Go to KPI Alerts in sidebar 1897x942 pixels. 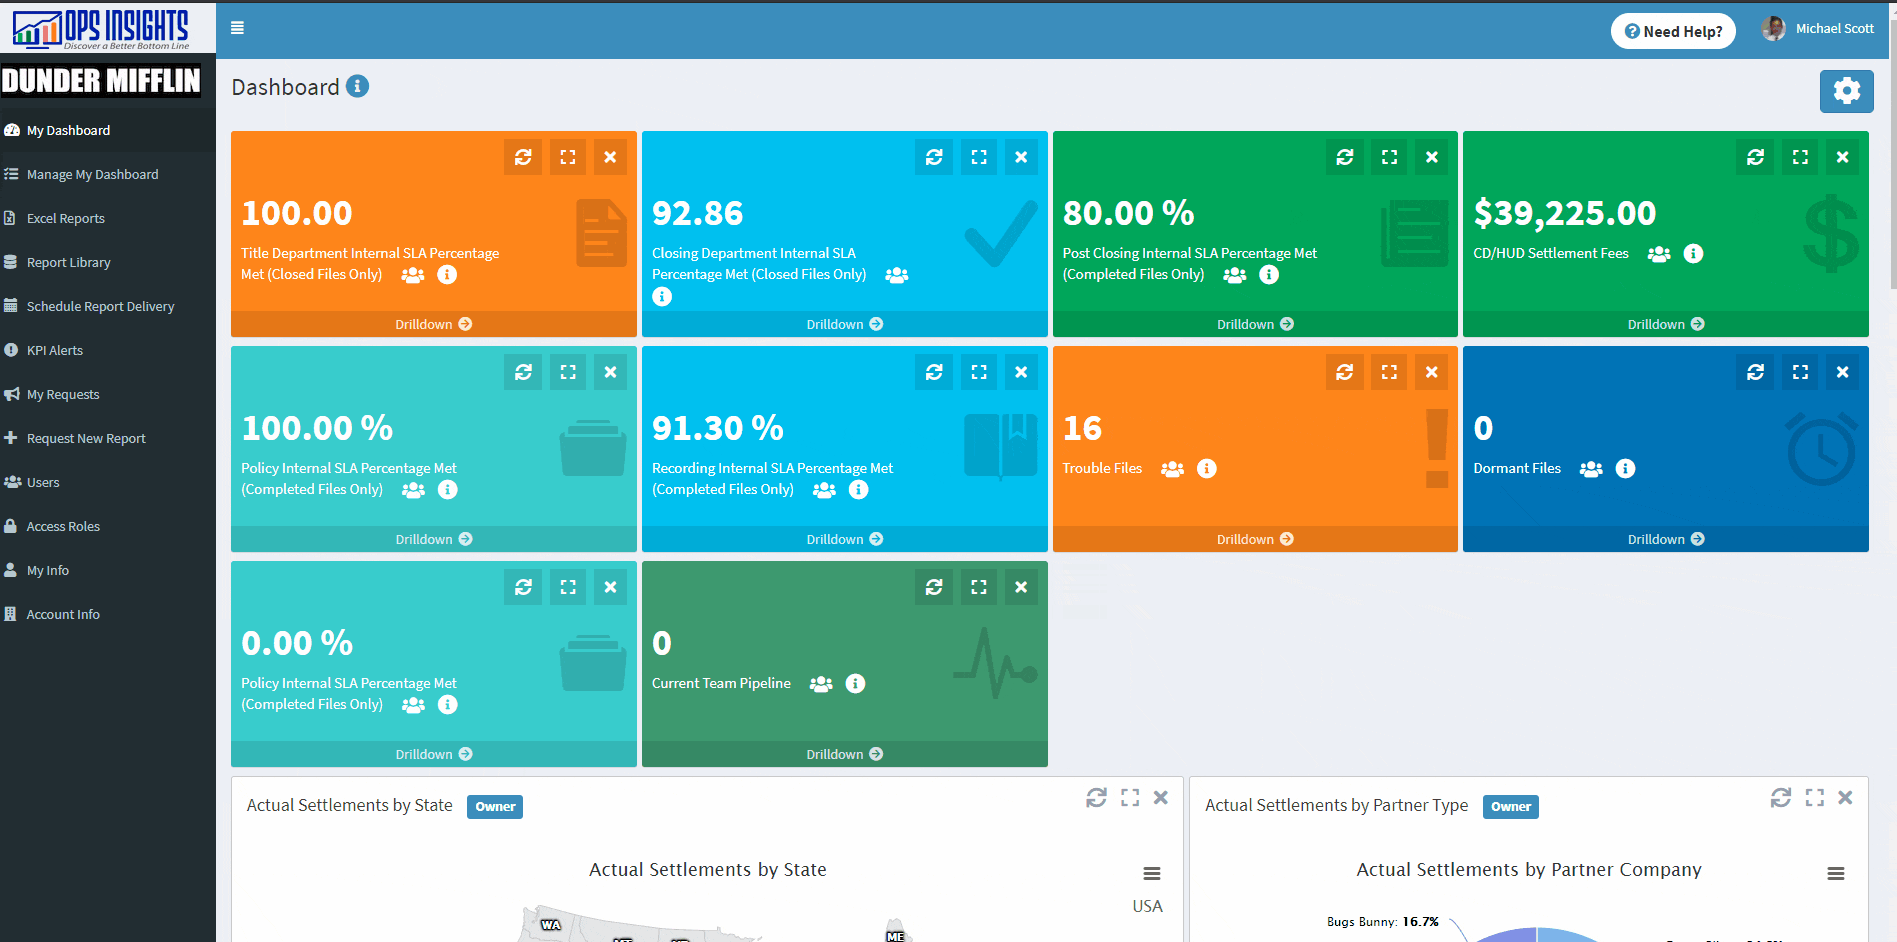click(x=54, y=350)
